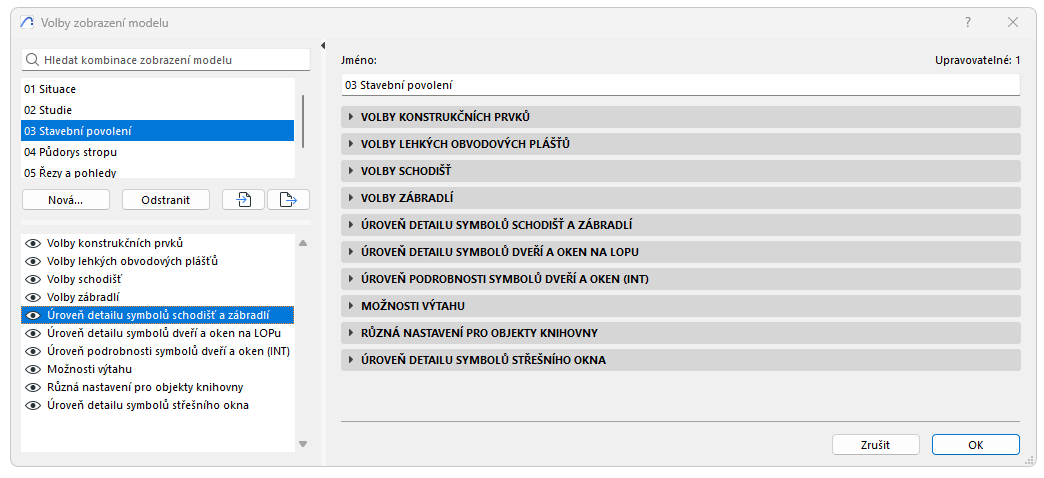Select 'Různá nastavení pro objekty knihovny' row text
This screenshot has height=478, width=1044.
point(145,387)
